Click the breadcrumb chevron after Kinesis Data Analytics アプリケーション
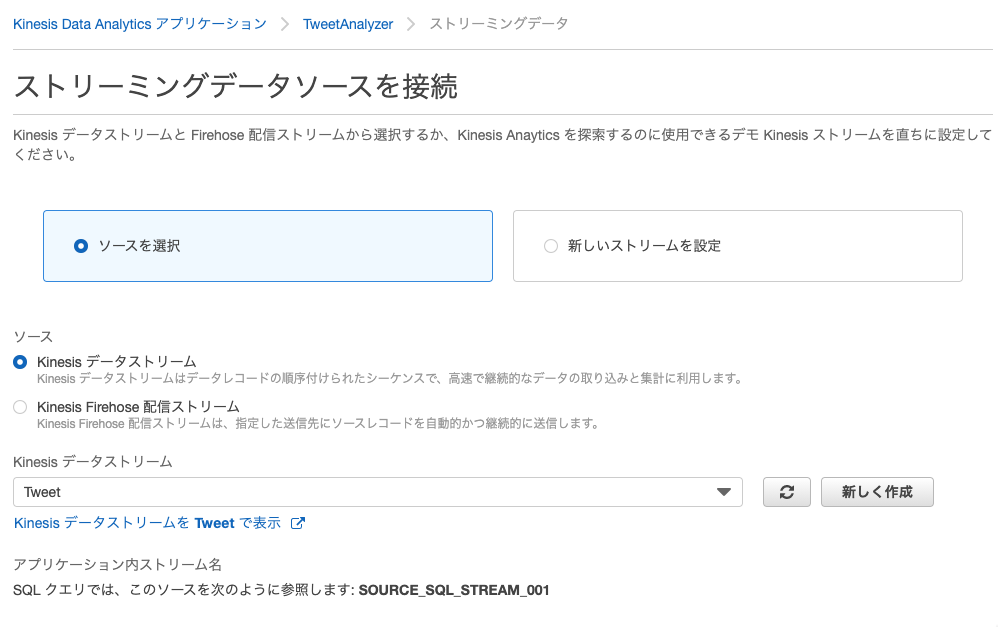Viewport: 998px width, 627px height. click(x=285, y=24)
